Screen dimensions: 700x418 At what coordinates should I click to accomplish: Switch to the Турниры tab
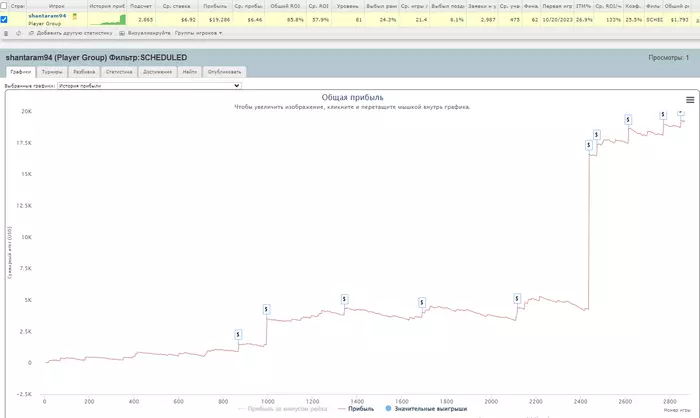tap(52, 72)
